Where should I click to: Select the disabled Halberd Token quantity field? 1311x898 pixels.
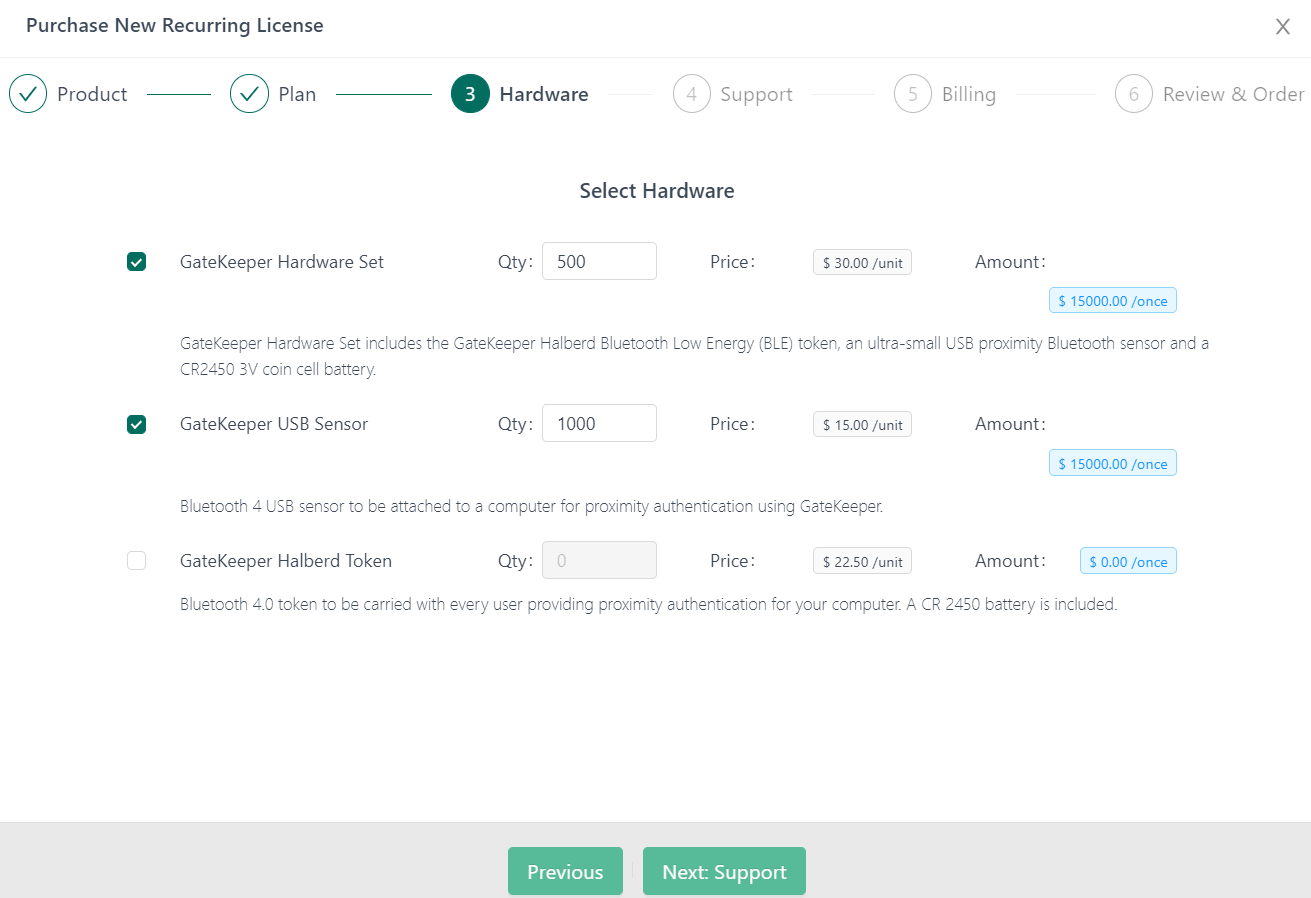599,560
